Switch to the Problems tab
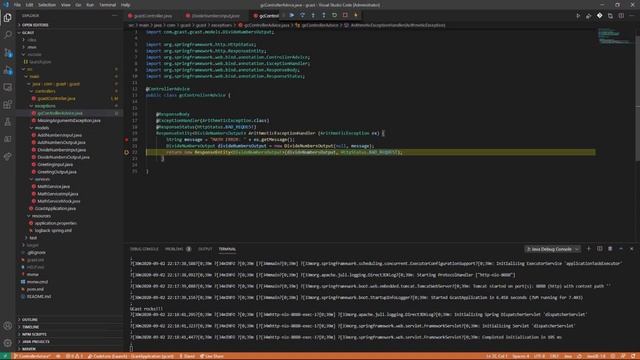This screenshot has width=640, height=360. tap(178, 249)
